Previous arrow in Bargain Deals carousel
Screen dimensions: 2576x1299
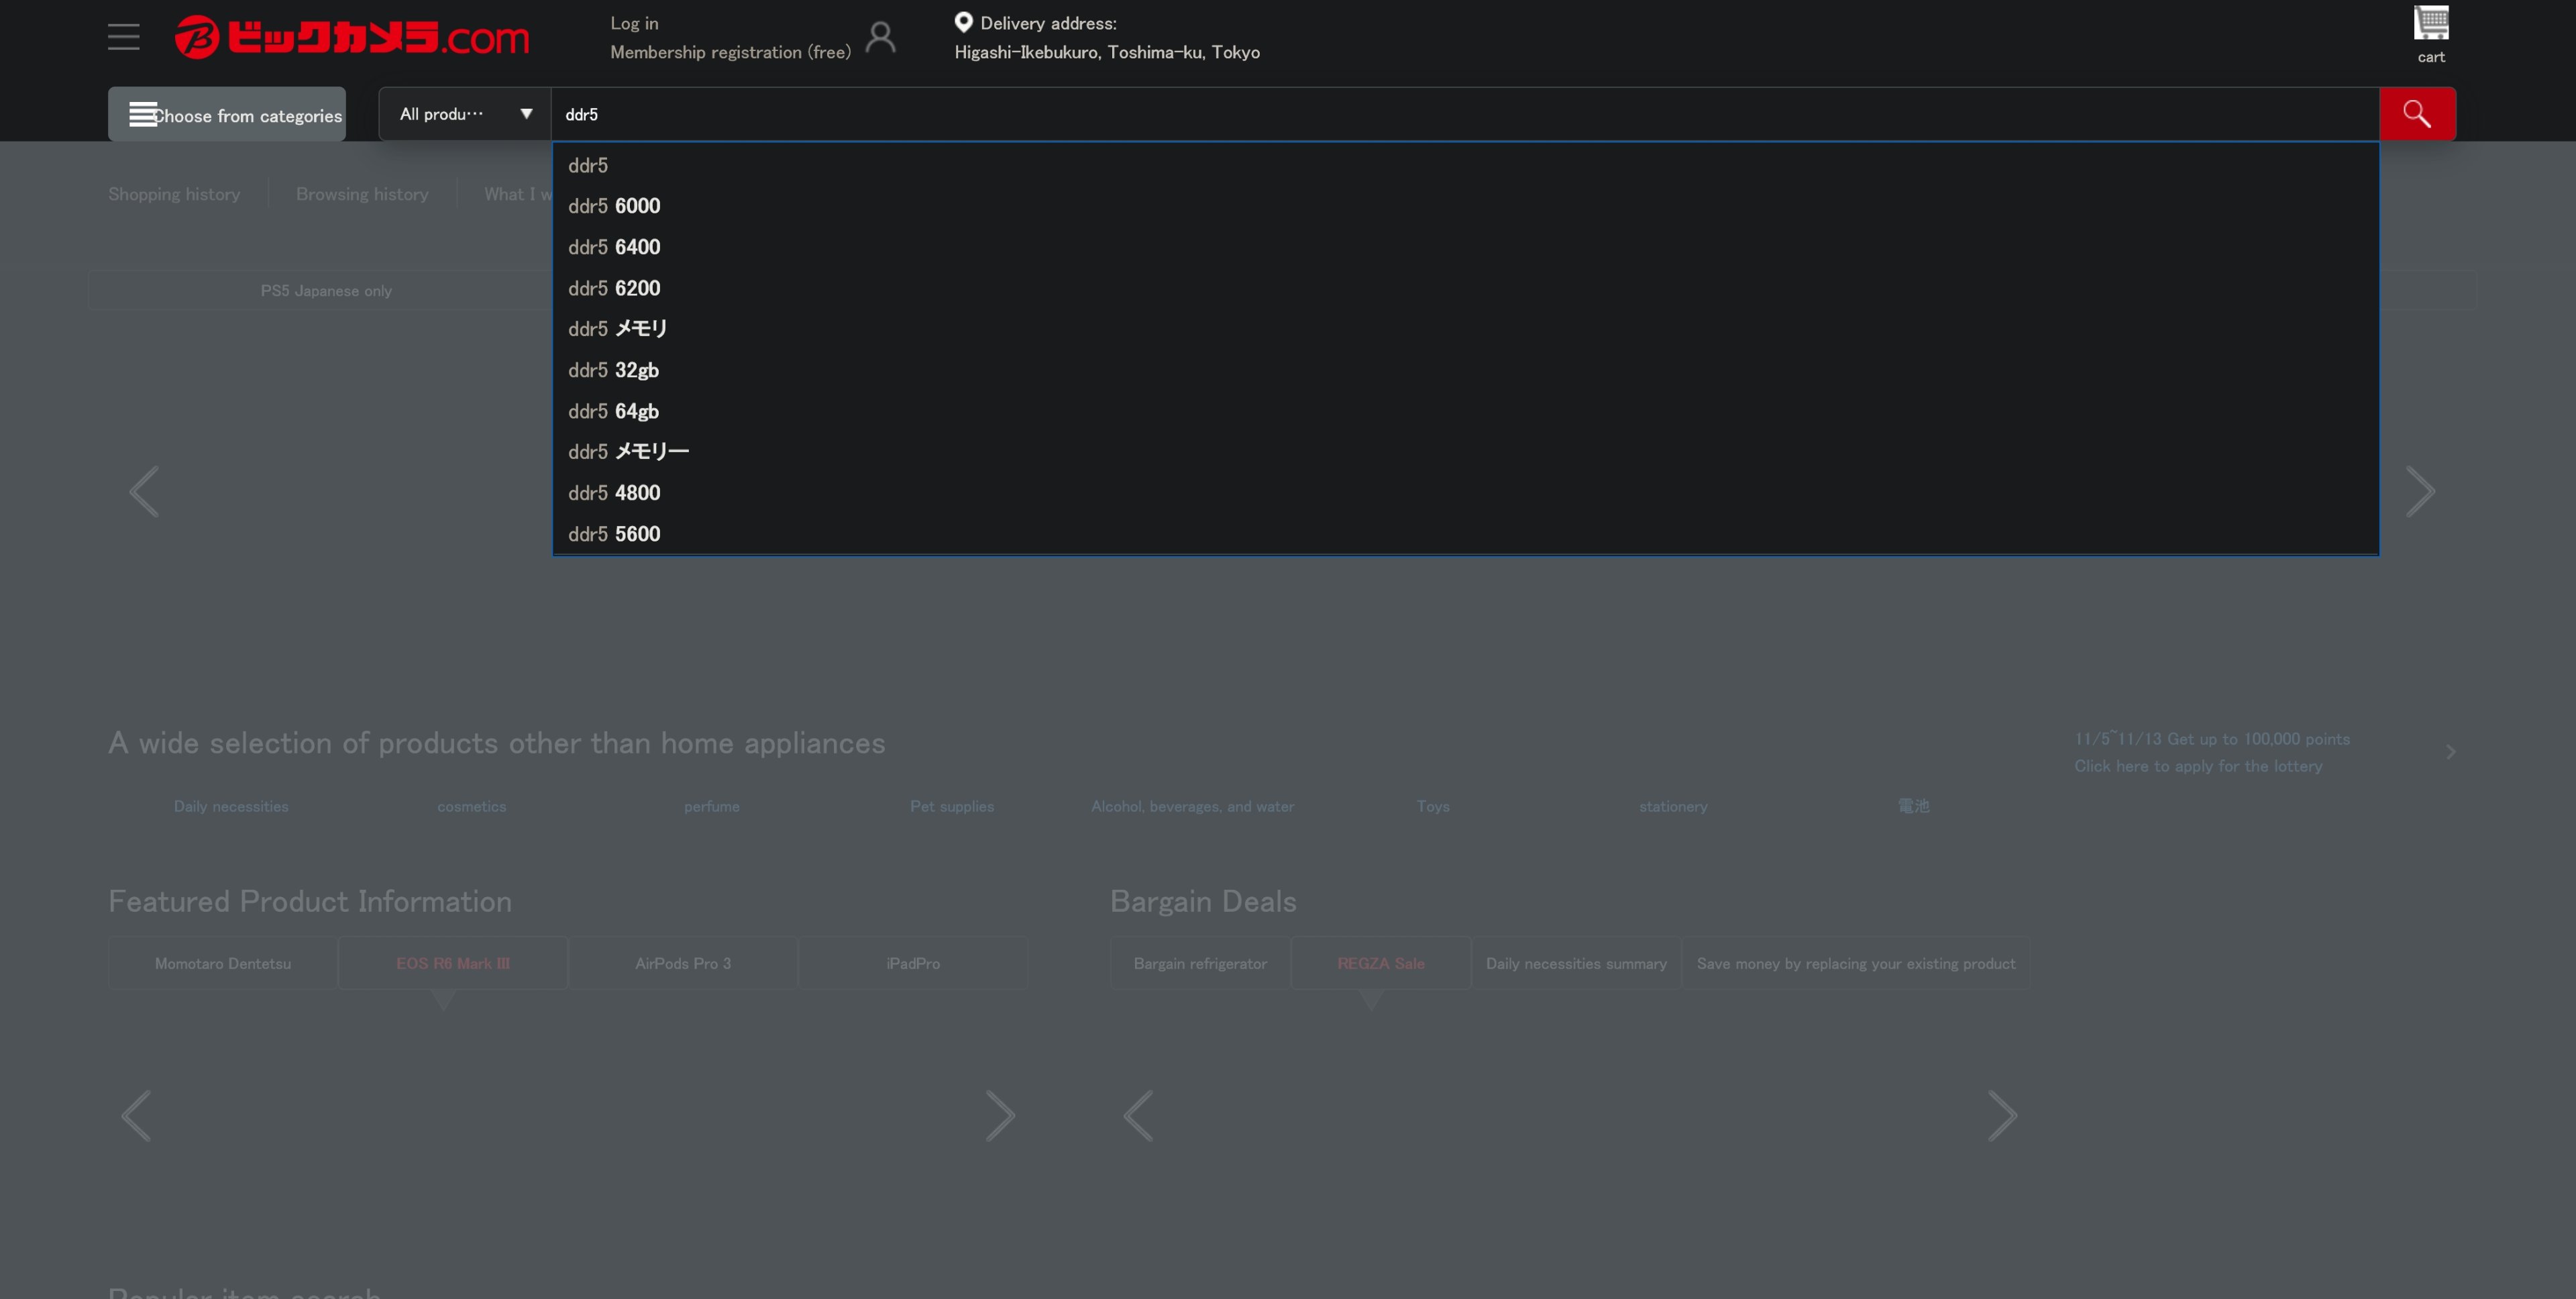[1138, 1115]
